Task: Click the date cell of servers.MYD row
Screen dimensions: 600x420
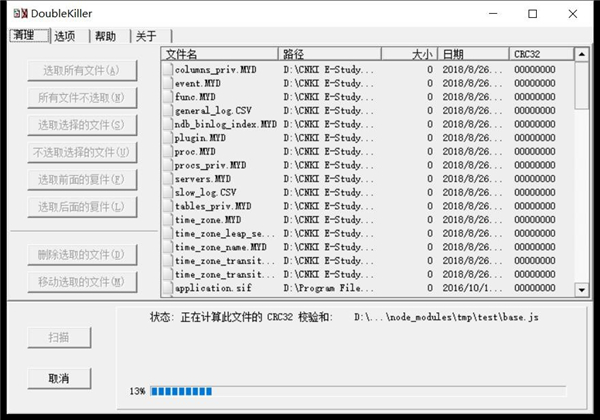Action: (472, 179)
